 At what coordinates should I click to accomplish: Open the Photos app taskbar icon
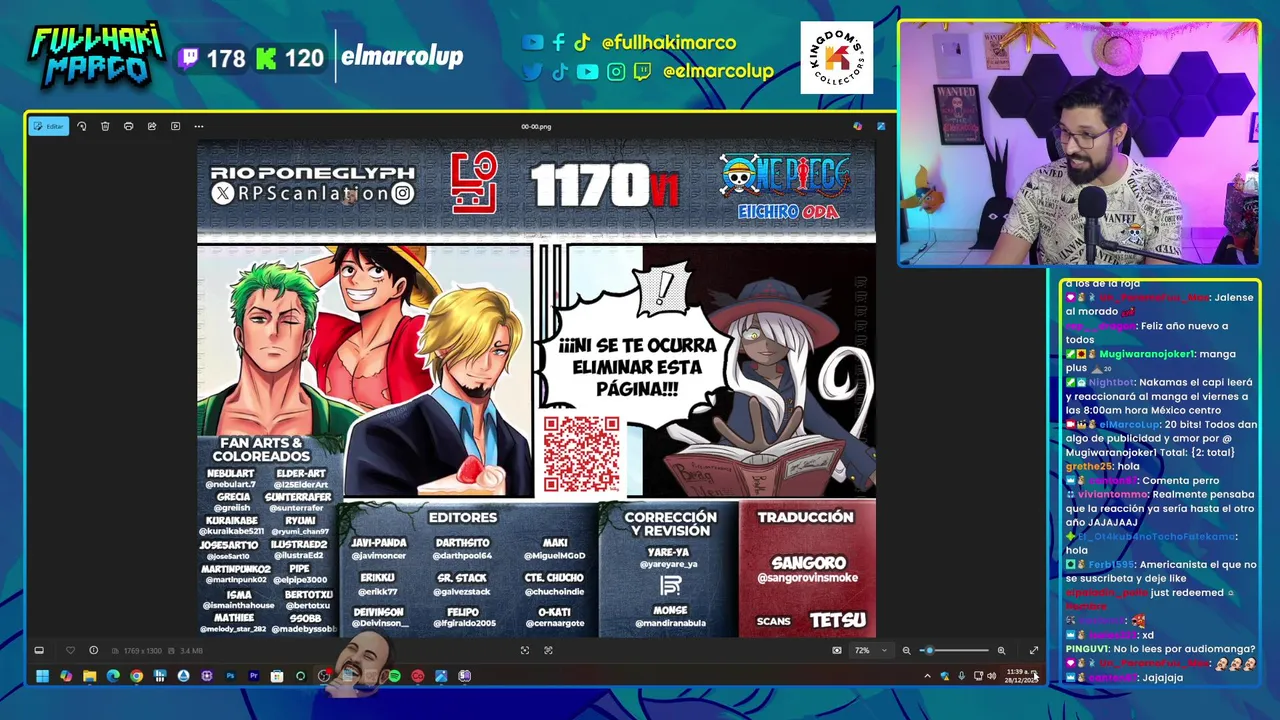pos(441,676)
